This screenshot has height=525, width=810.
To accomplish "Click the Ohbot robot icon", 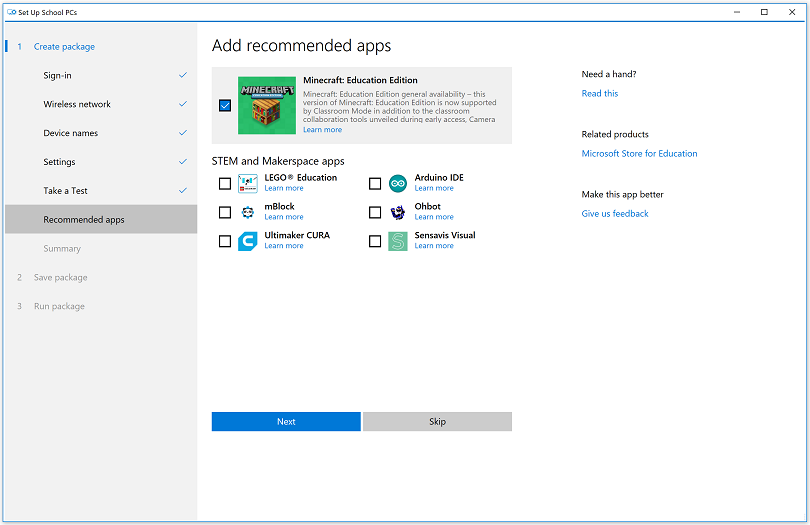I will click(x=398, y=212).
